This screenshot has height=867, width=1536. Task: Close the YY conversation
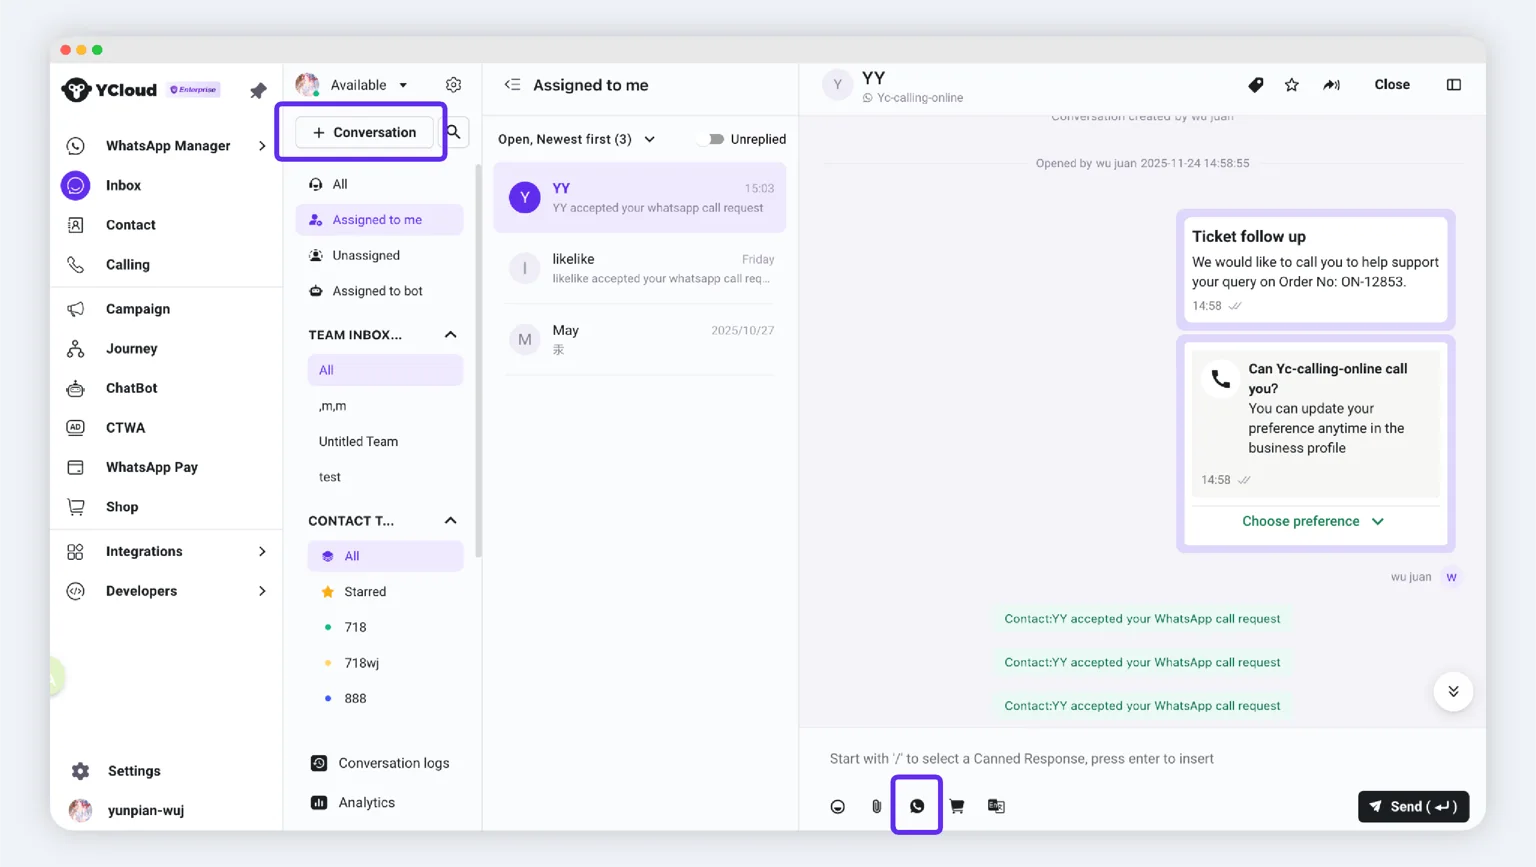1392,85
